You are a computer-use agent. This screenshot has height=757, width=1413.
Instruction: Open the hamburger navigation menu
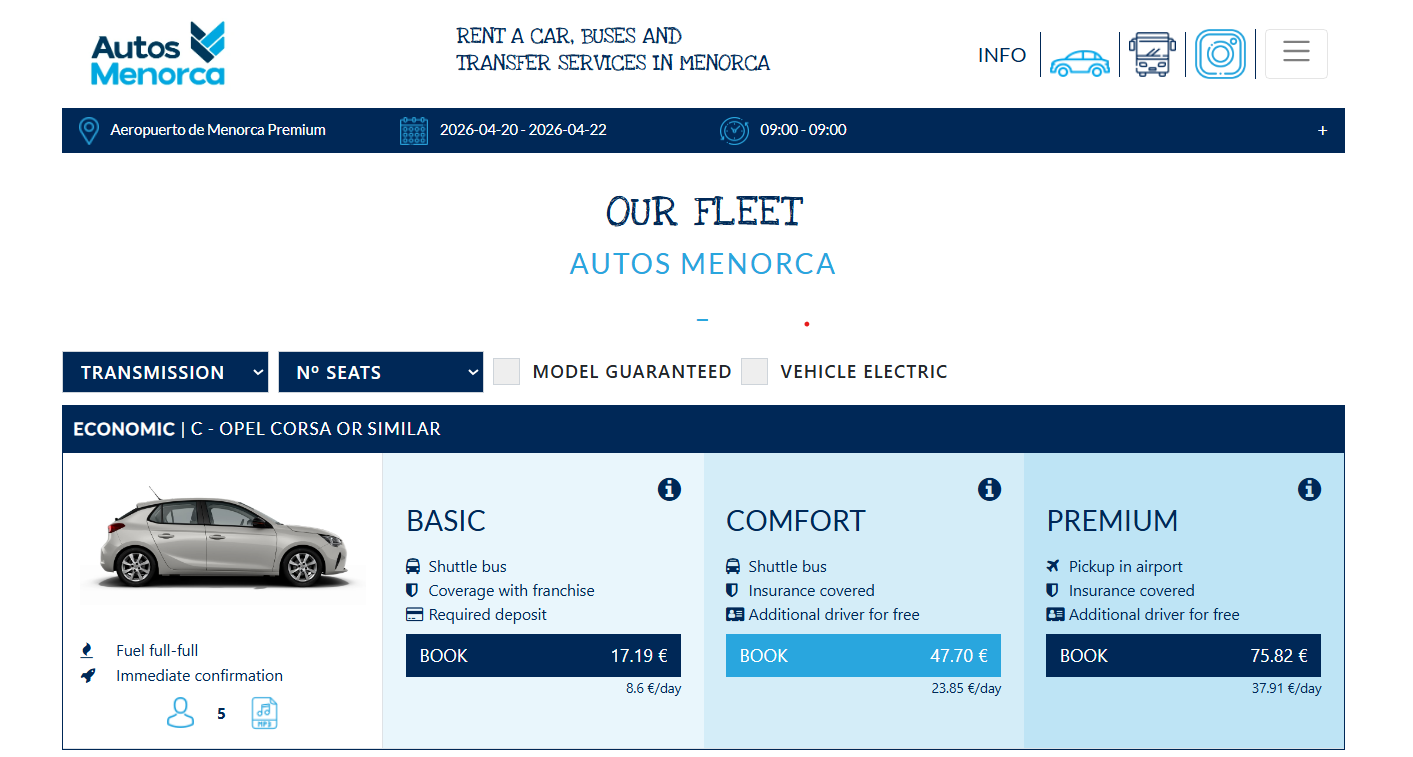1296,53
